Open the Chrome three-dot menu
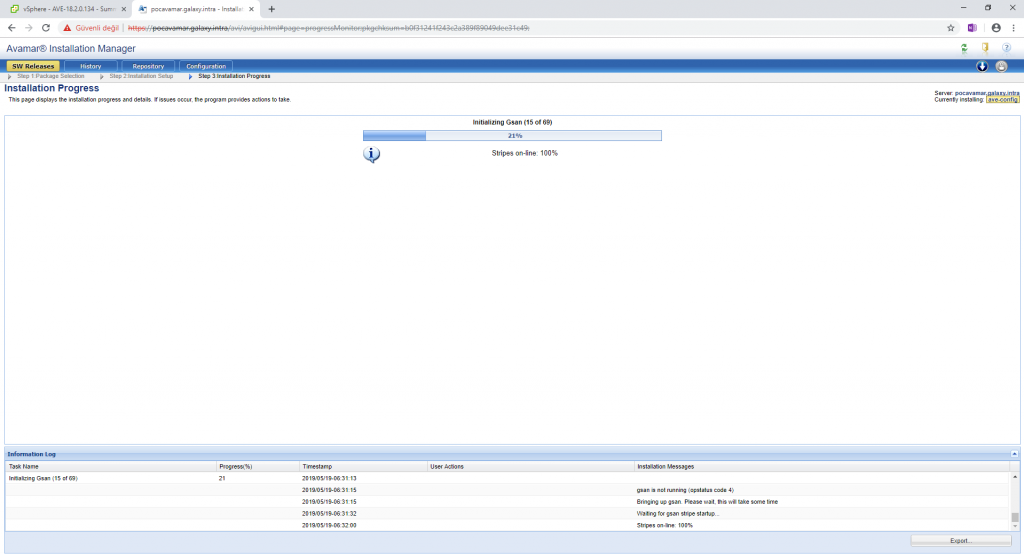Screen dimensions: 1024x554 coord(1014,28)
